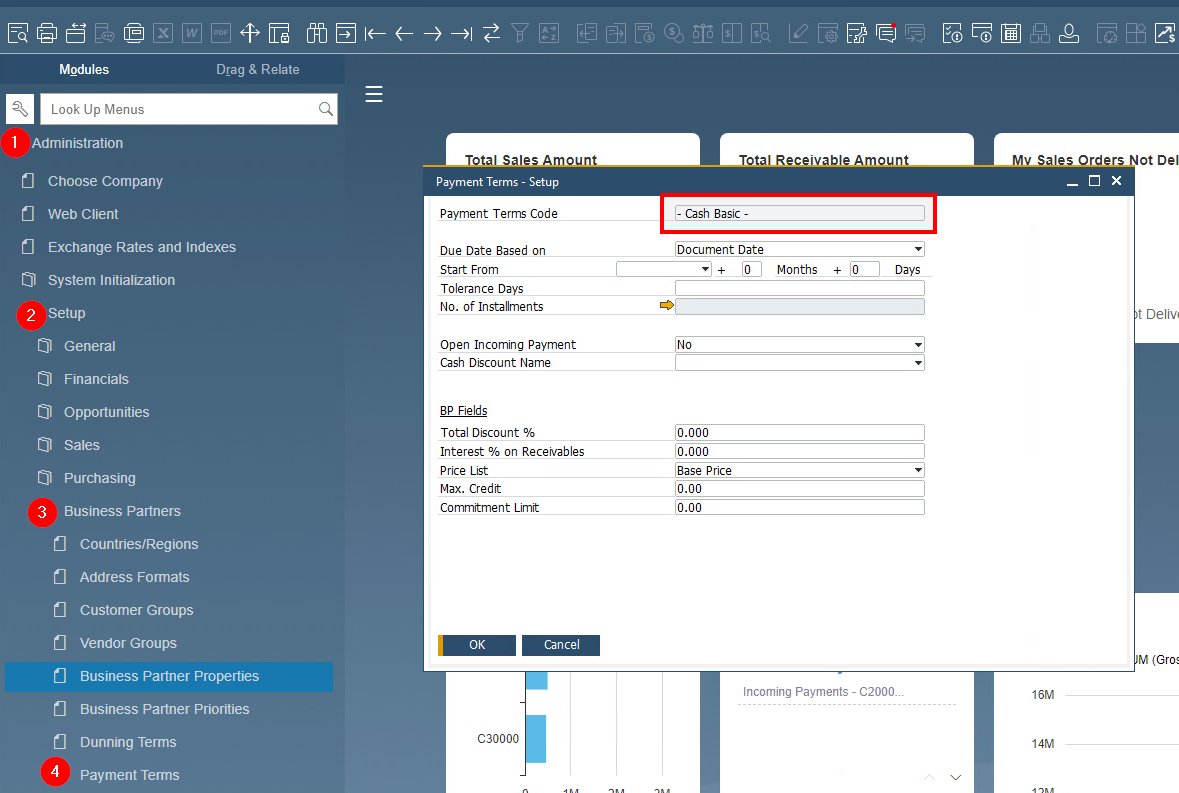
Task: Select the Find binoculars icon
Action: [x=316, y=33]
